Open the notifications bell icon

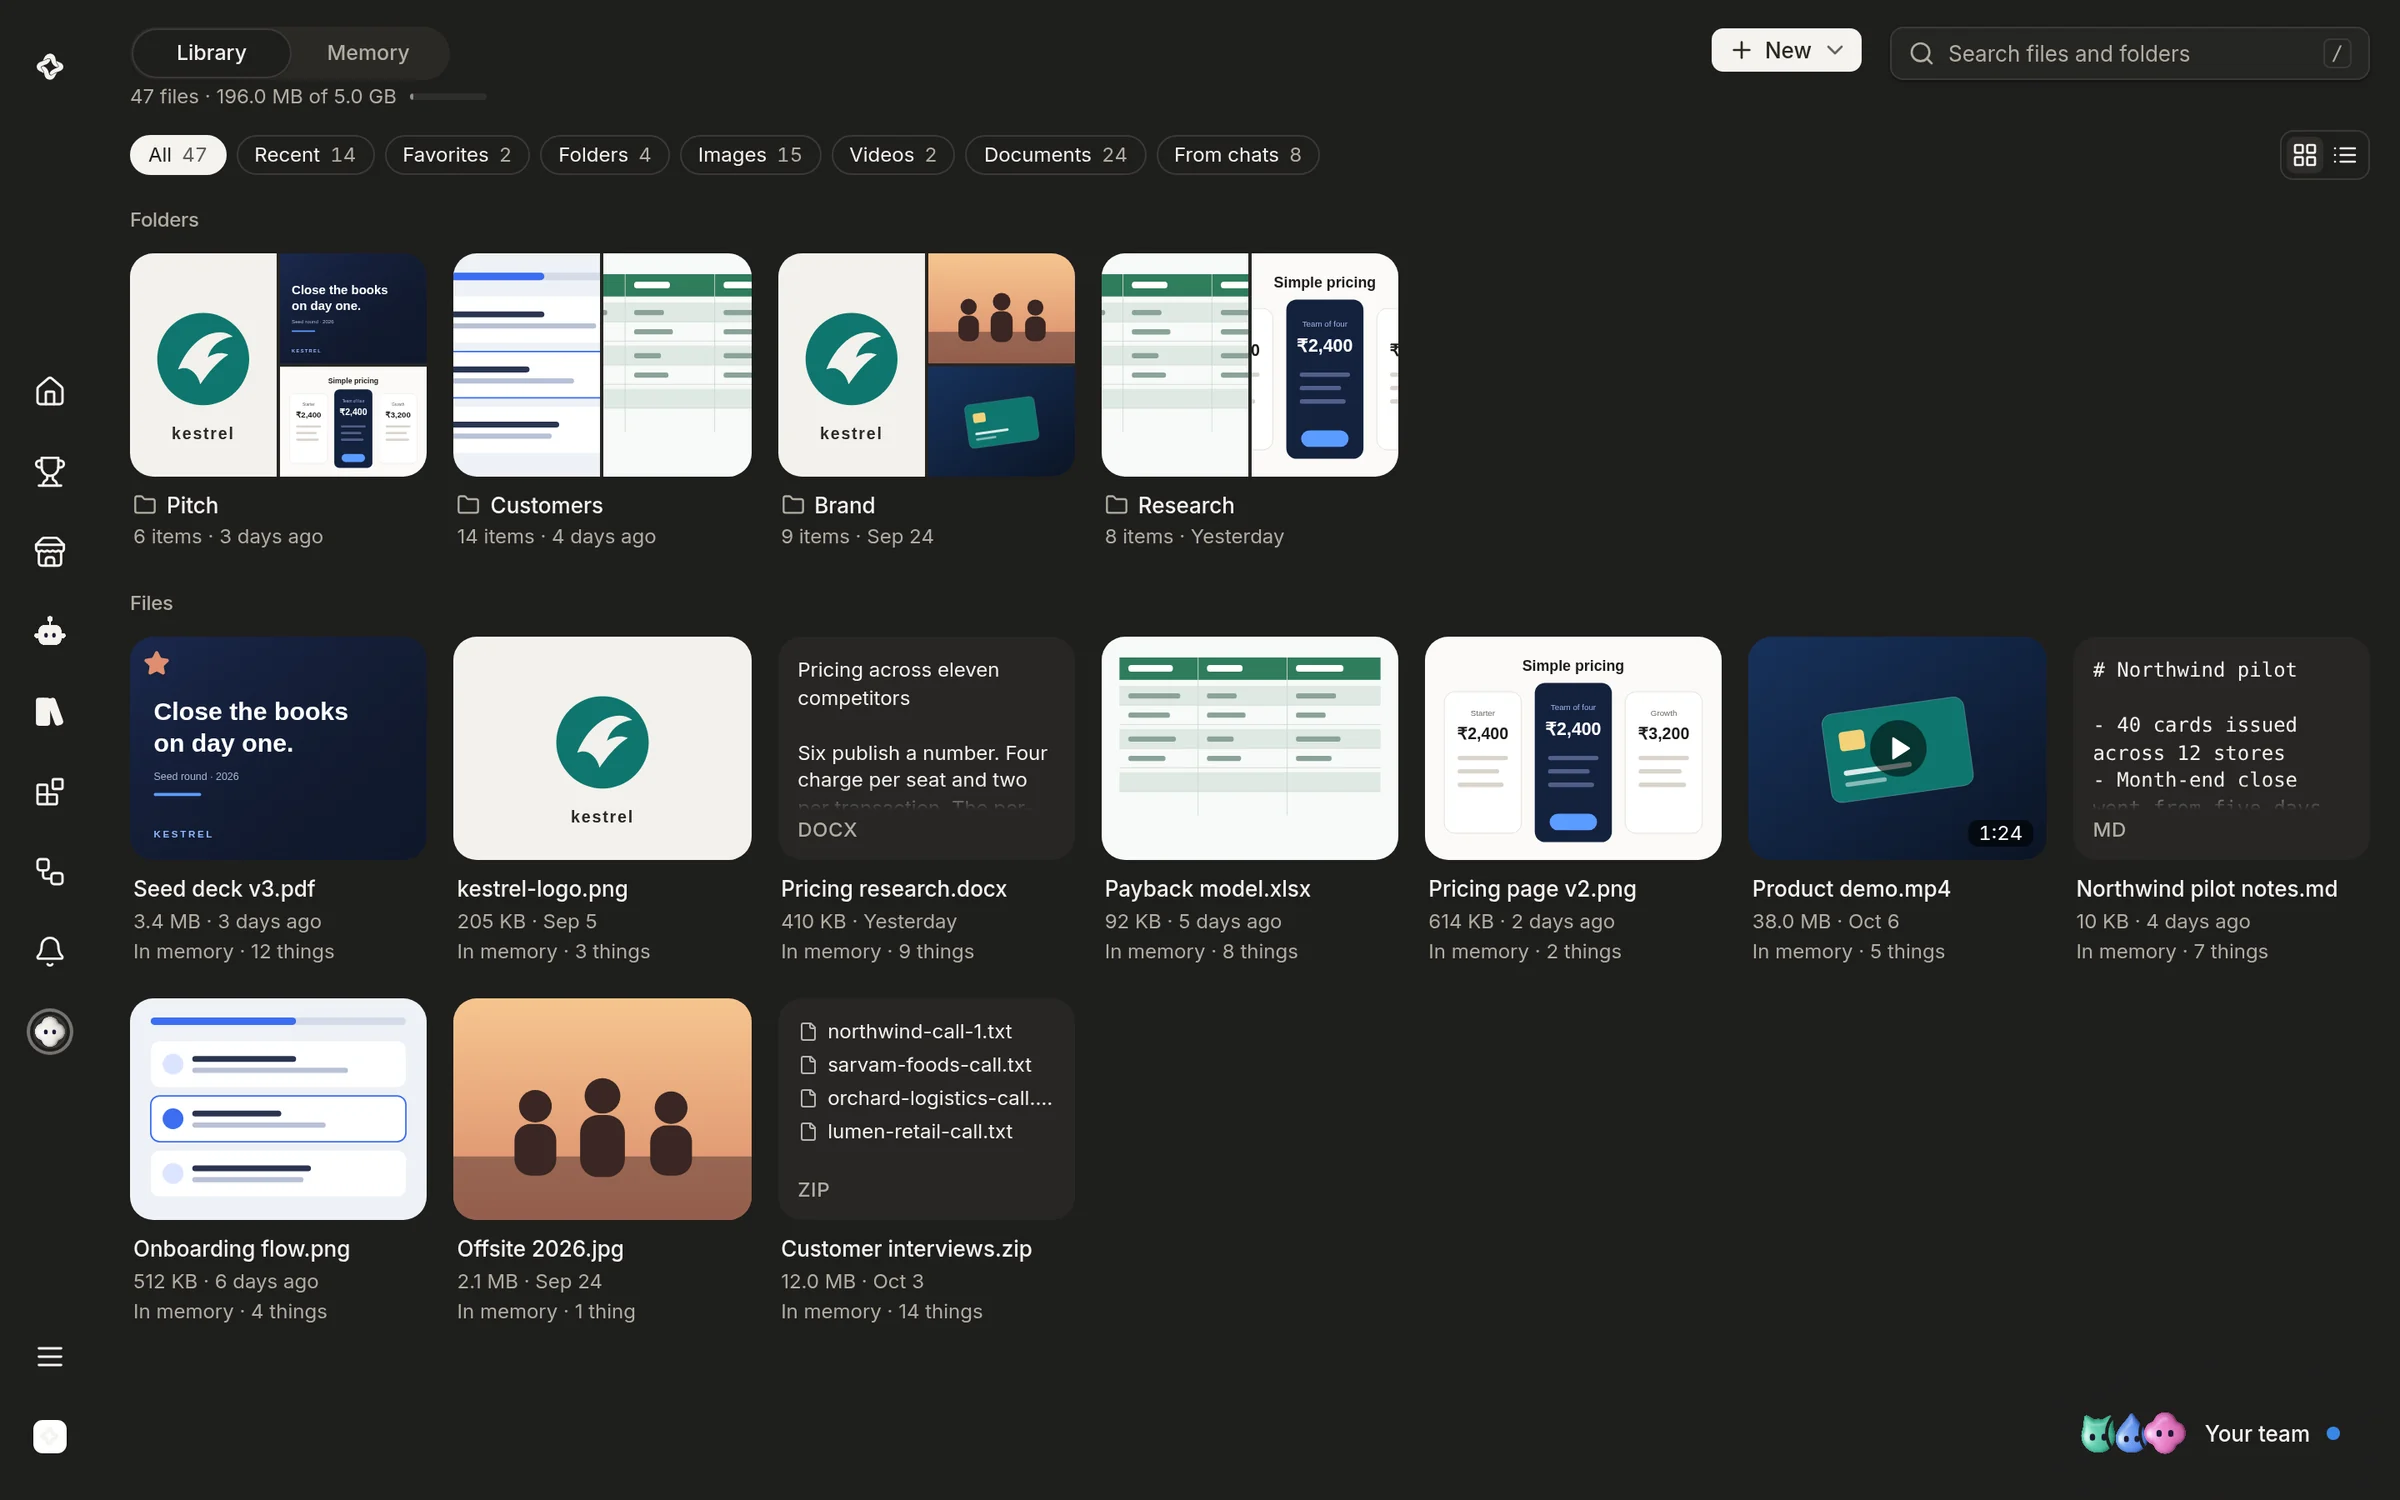[x=50, y=951]
